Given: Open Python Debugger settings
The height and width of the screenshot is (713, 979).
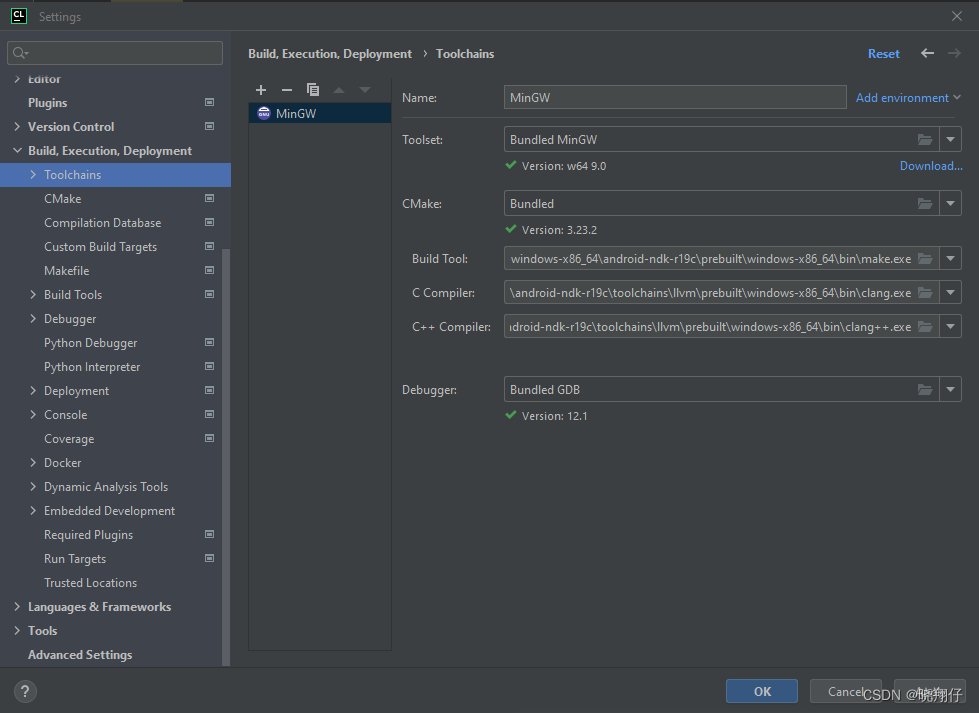Looking at the screenshot, I should tap(91, 343).
